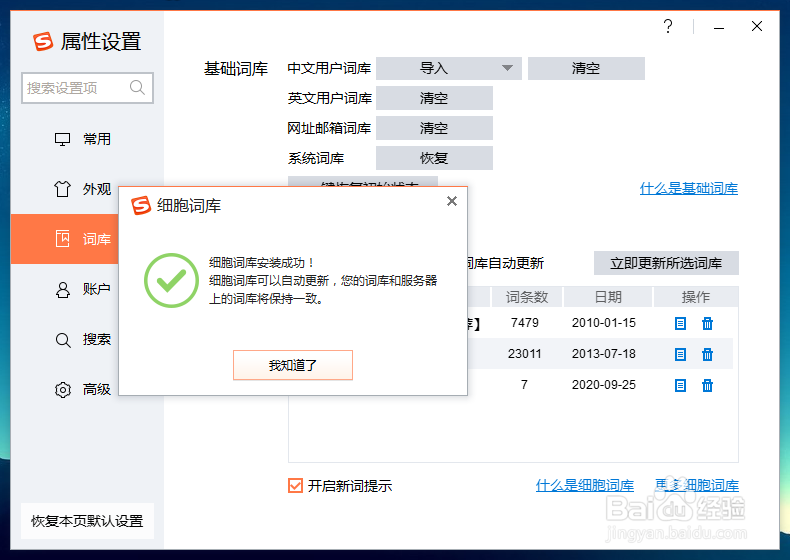Click the Sogou logo in settings title
The image size is (790, 560).
click(x=43, y=41)
